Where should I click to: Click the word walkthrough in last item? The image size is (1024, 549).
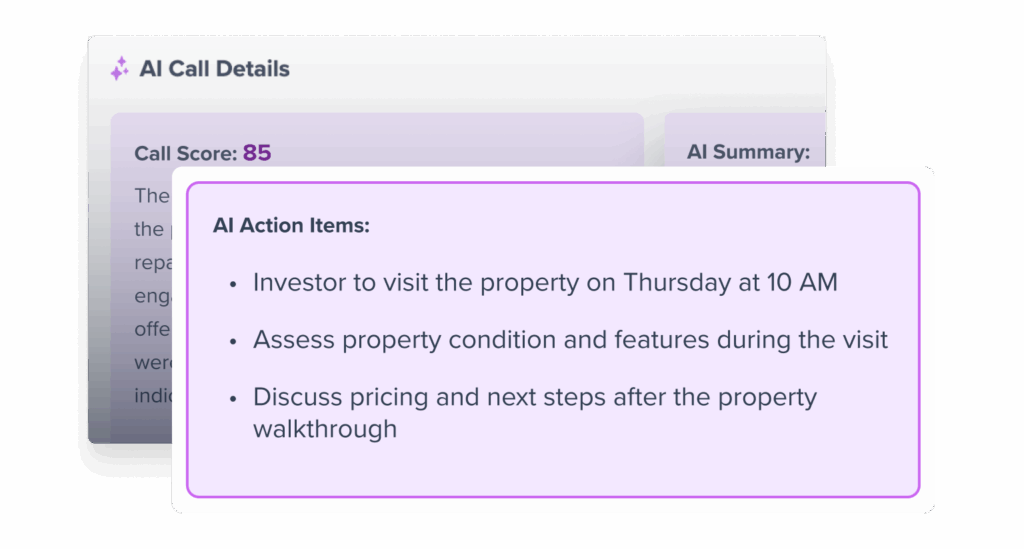[325, 429]
